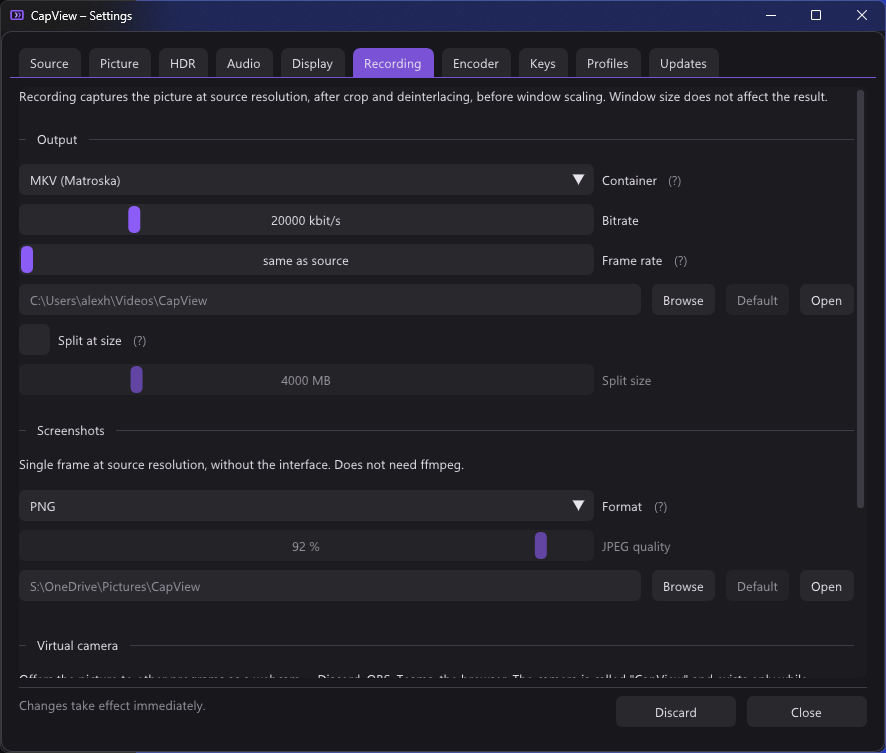Browse for the screenshots folder
Viewport: 886px width, 753px height.
tap(683, 586)
